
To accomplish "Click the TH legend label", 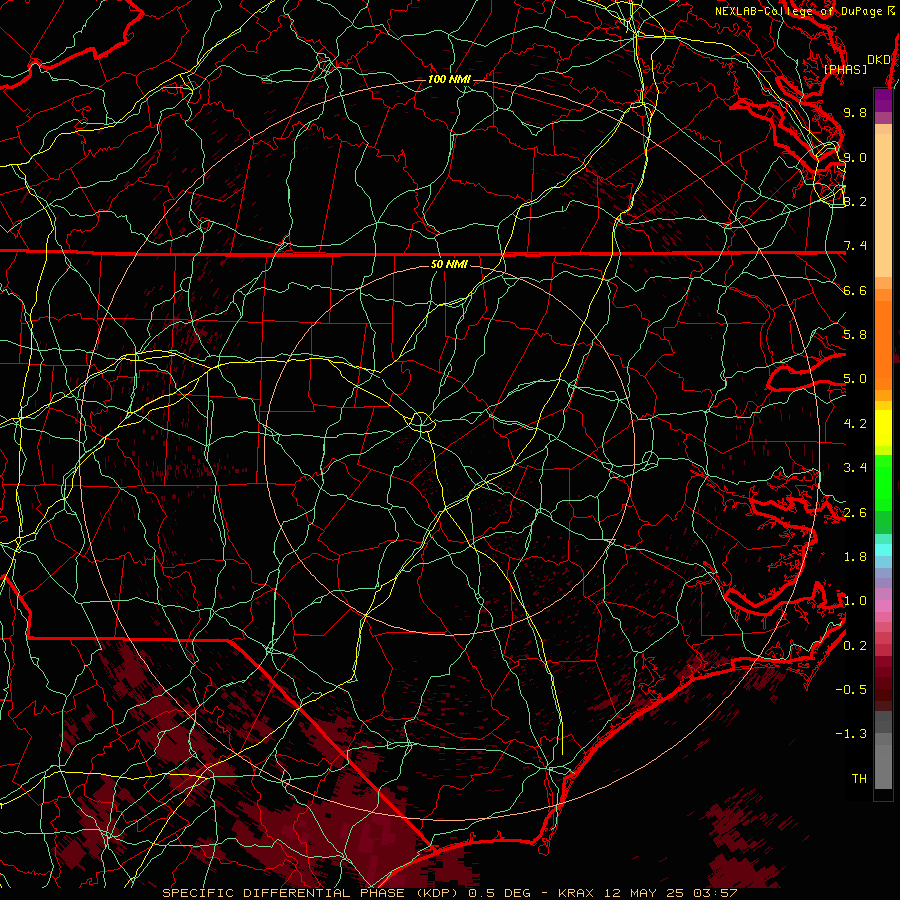I will (859, 779).
